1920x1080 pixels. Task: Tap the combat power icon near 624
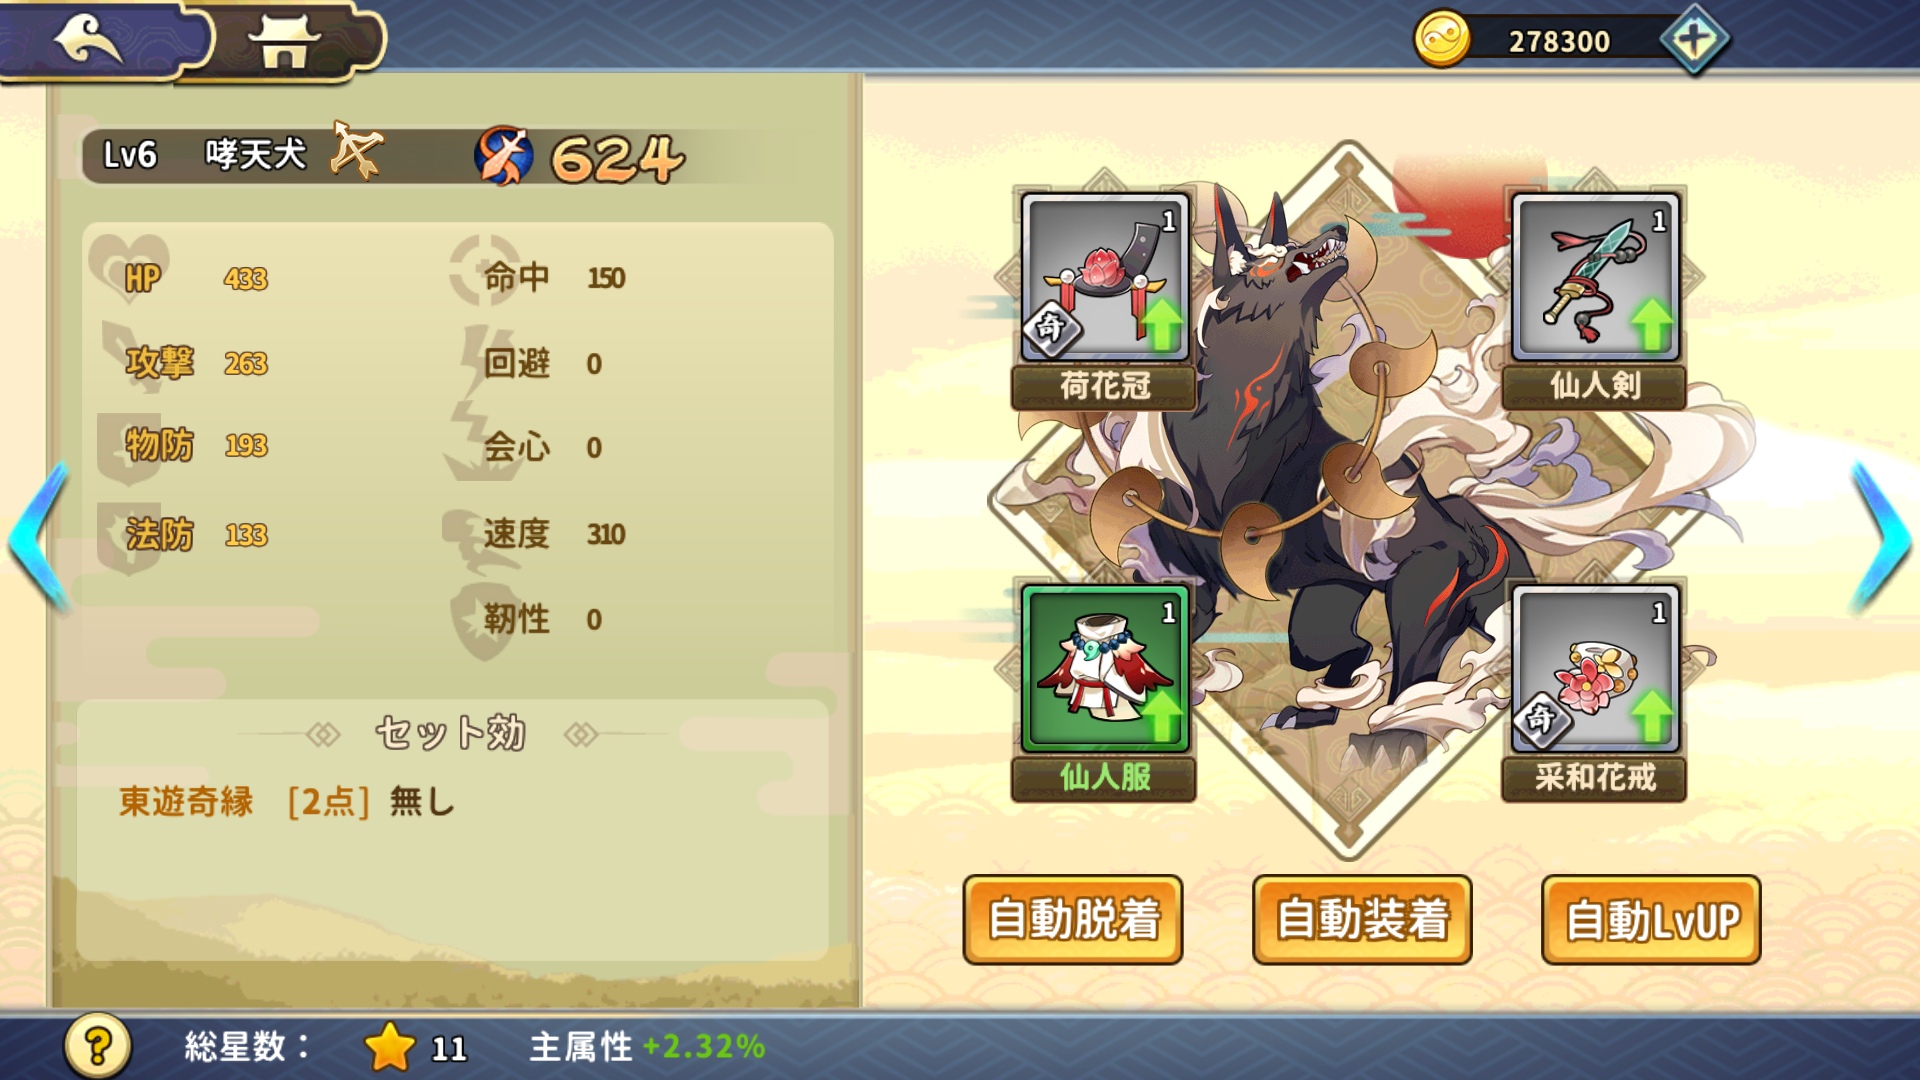(x=503, y=156)
